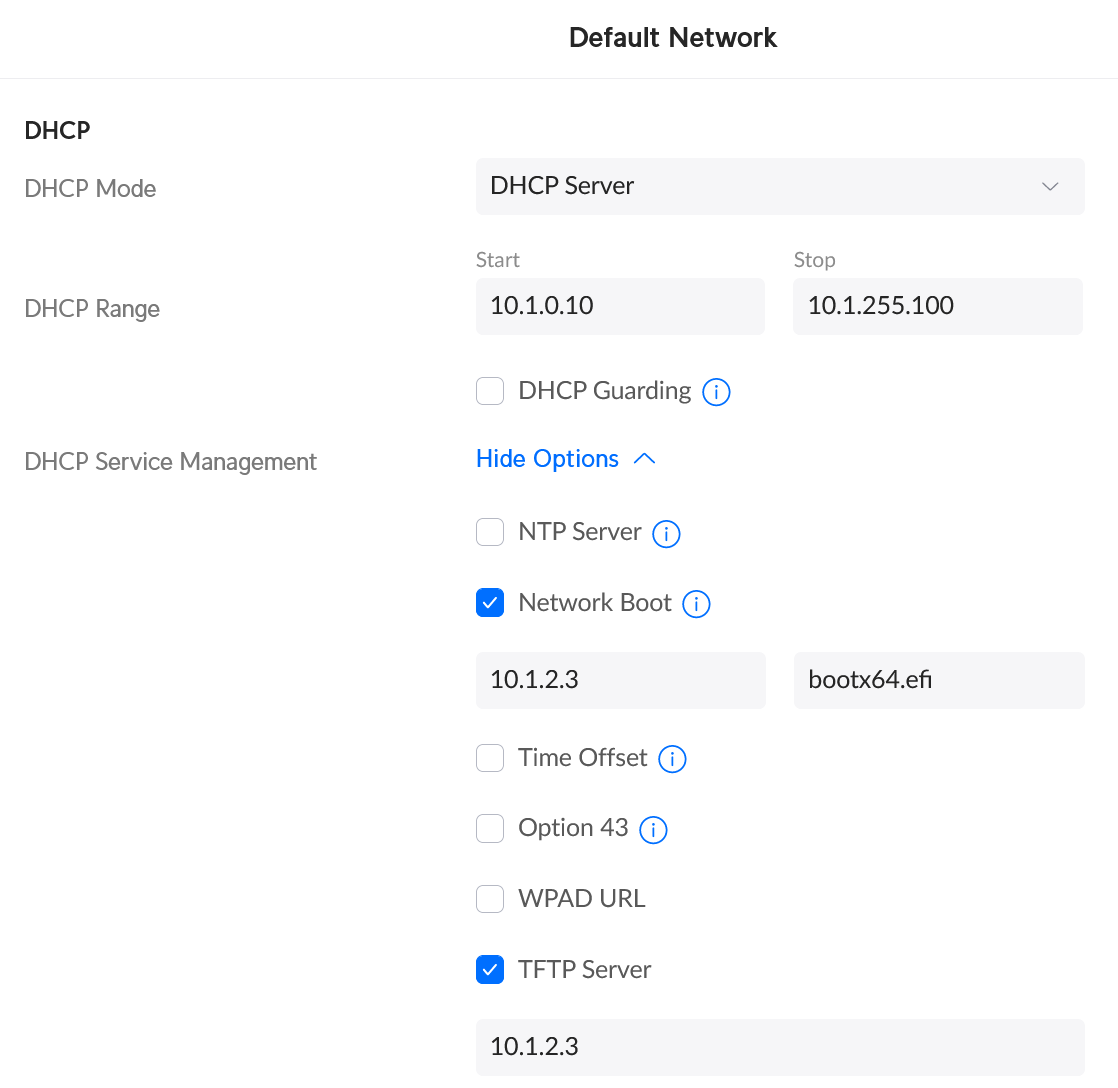Screen dimensions: 1118x1088
Task: Click the info icon beside DHCP Guarding
Action: (x=716, y=392)
